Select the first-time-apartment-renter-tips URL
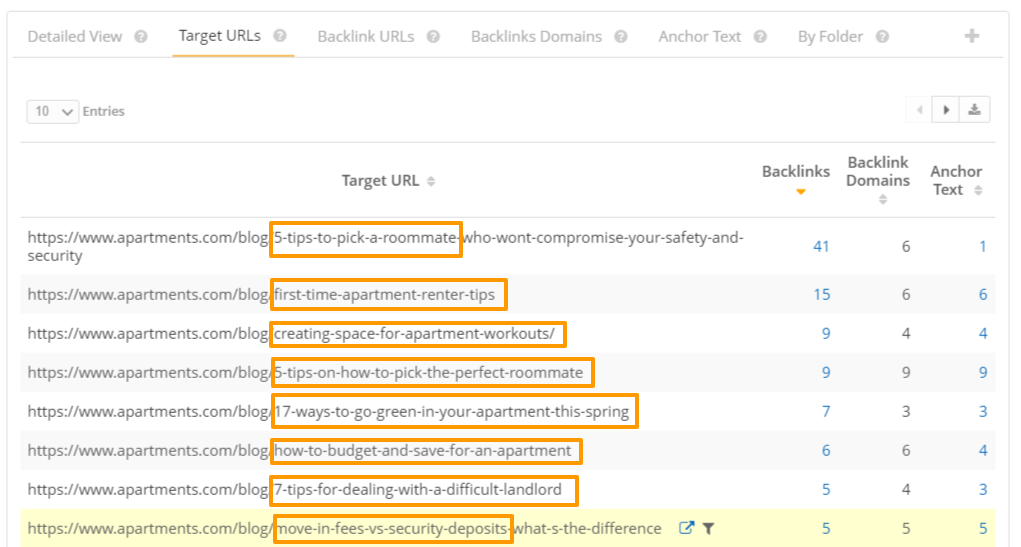Viewport: 1021px width, 547px height. coord(261,294)
